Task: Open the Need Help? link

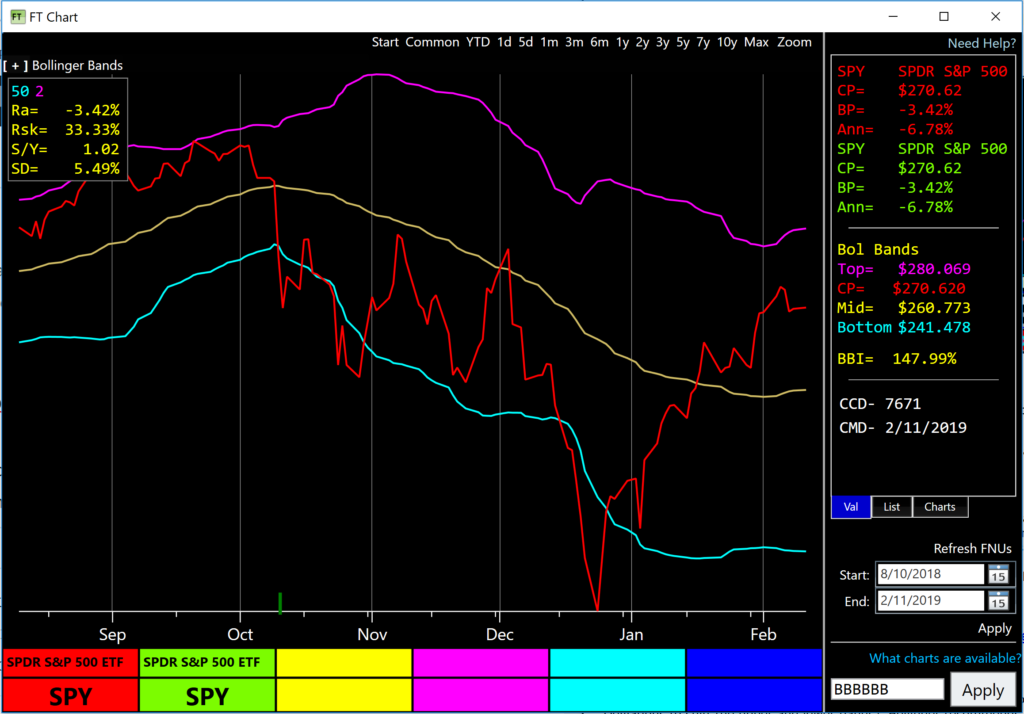Action: (979, 43)
